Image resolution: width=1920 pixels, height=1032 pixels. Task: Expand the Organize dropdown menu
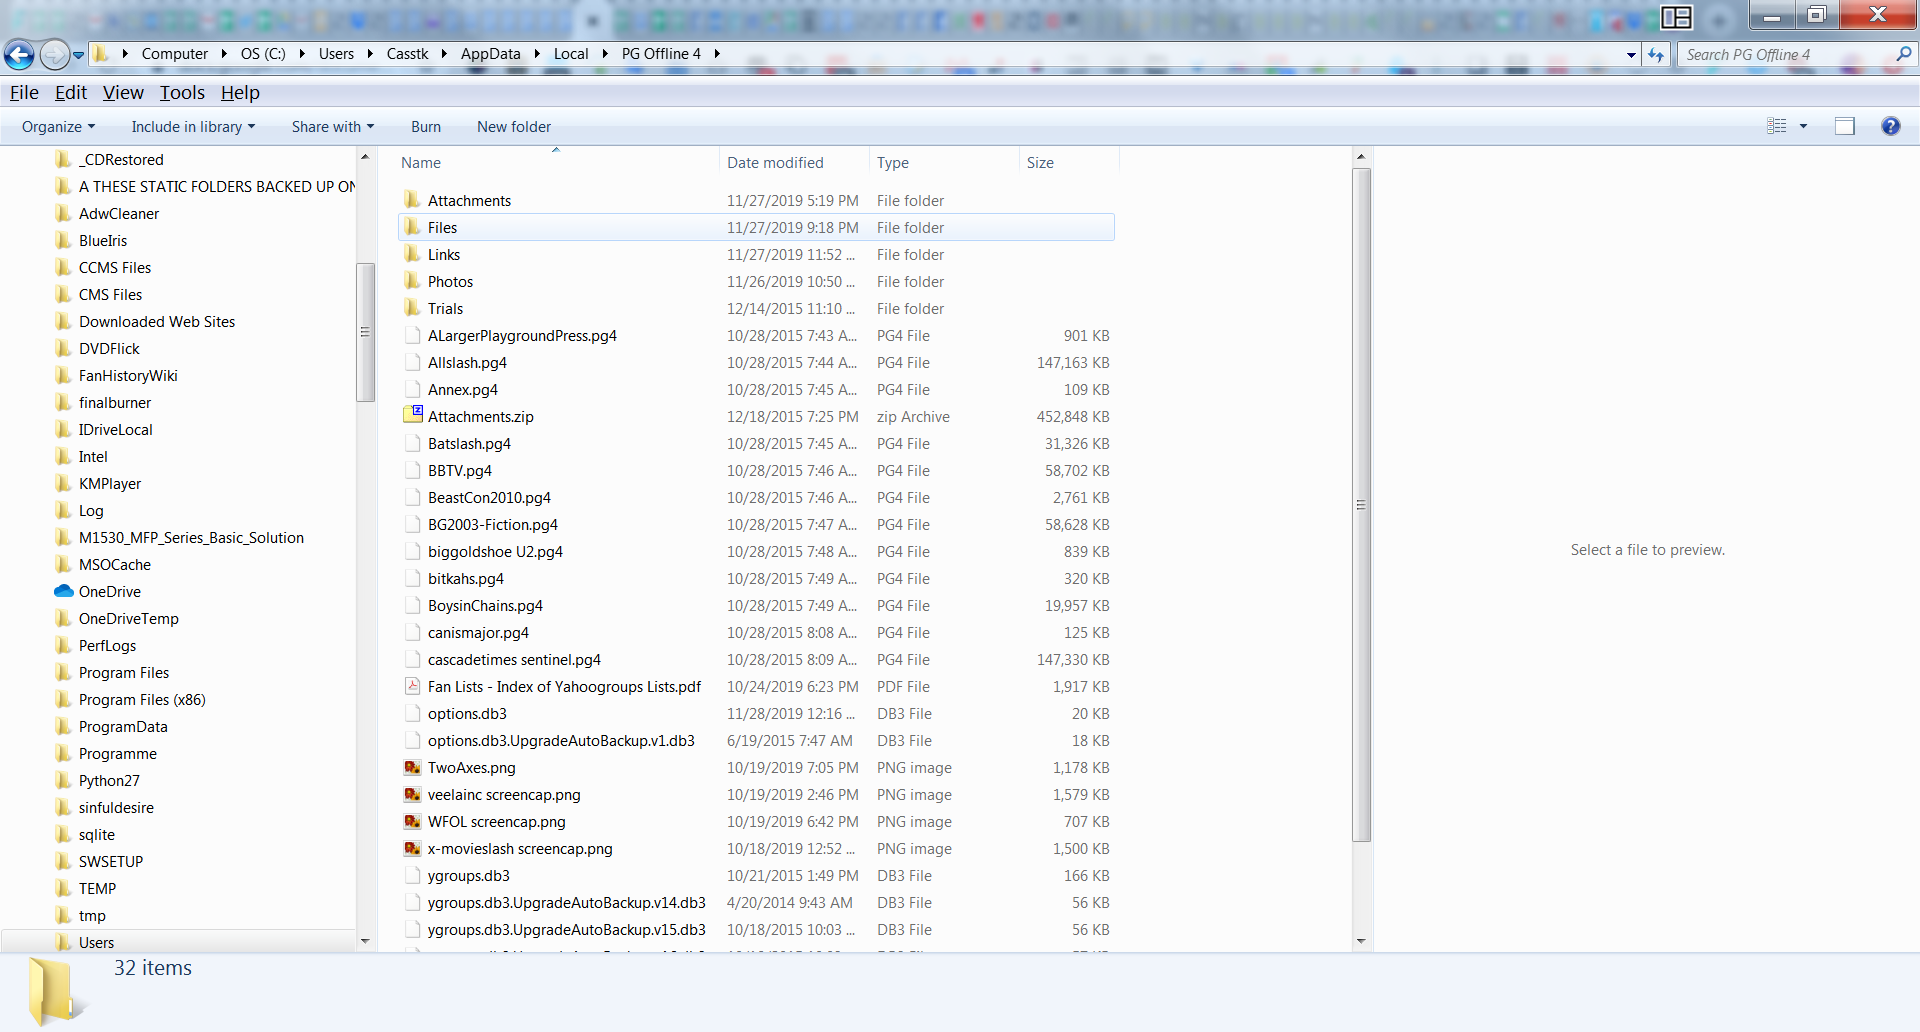(58, 127)
